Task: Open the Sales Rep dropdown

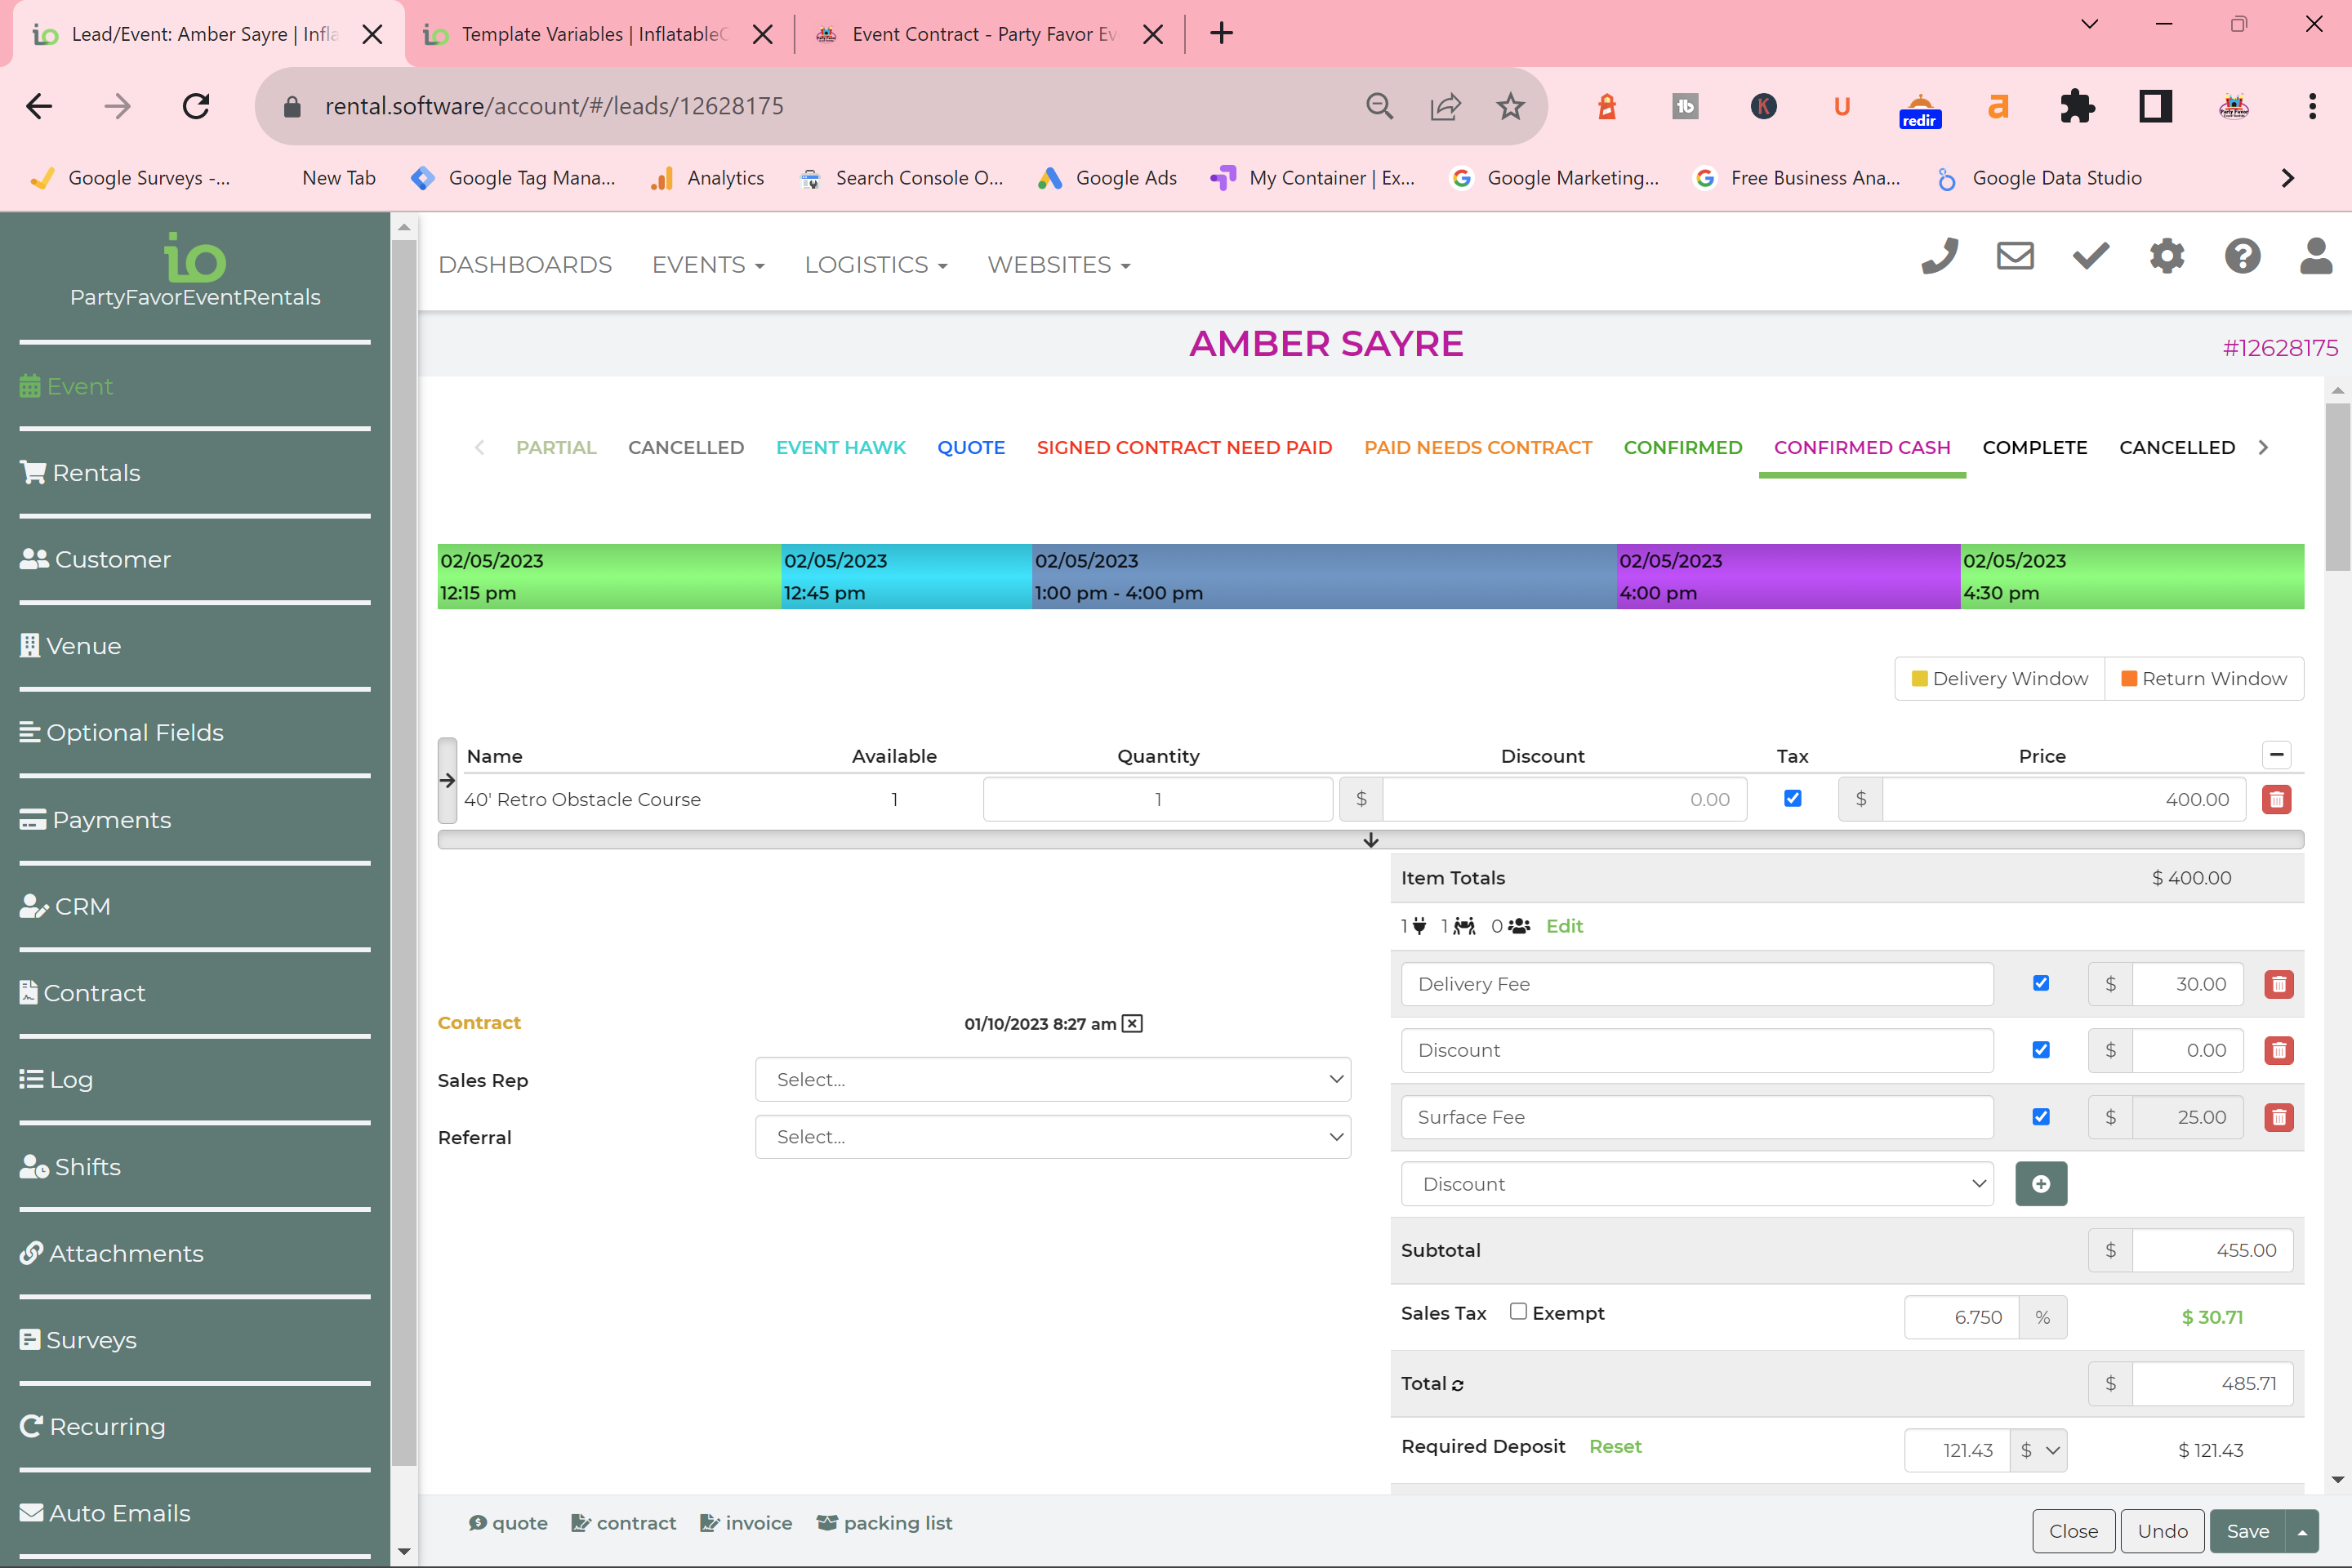Action: [x=1052, y=1079]
